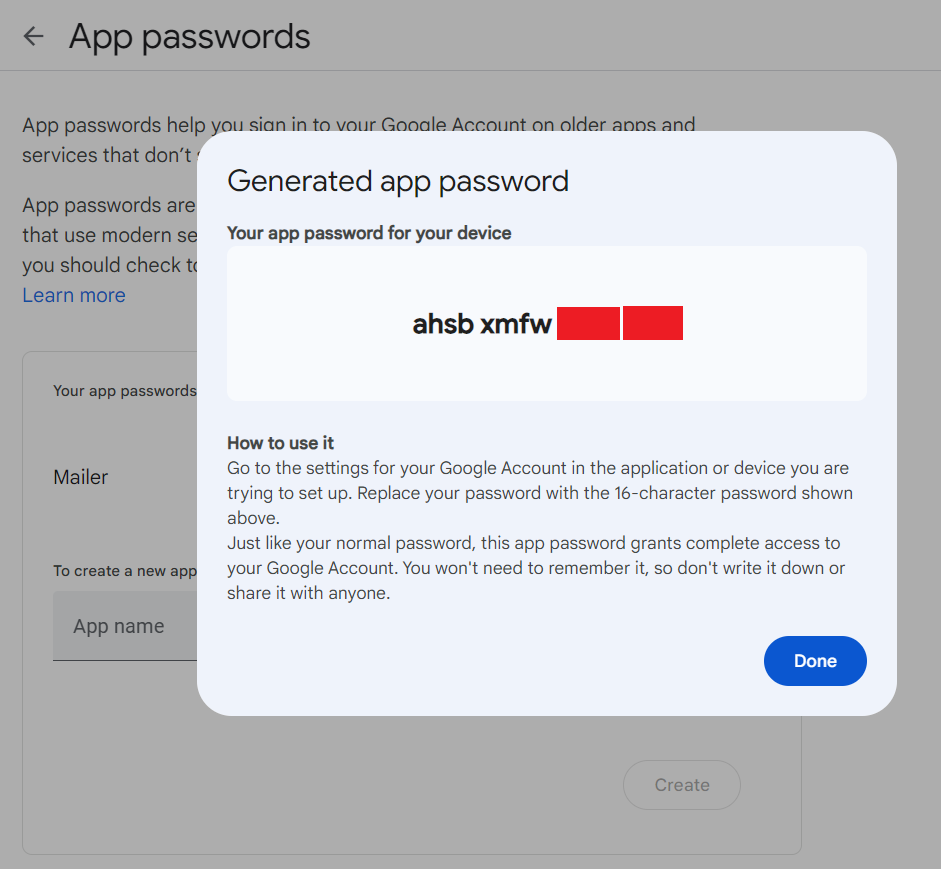This screenshot has height=869, width=941.
Task: Click the Create button
Action: tap(682, 785)
